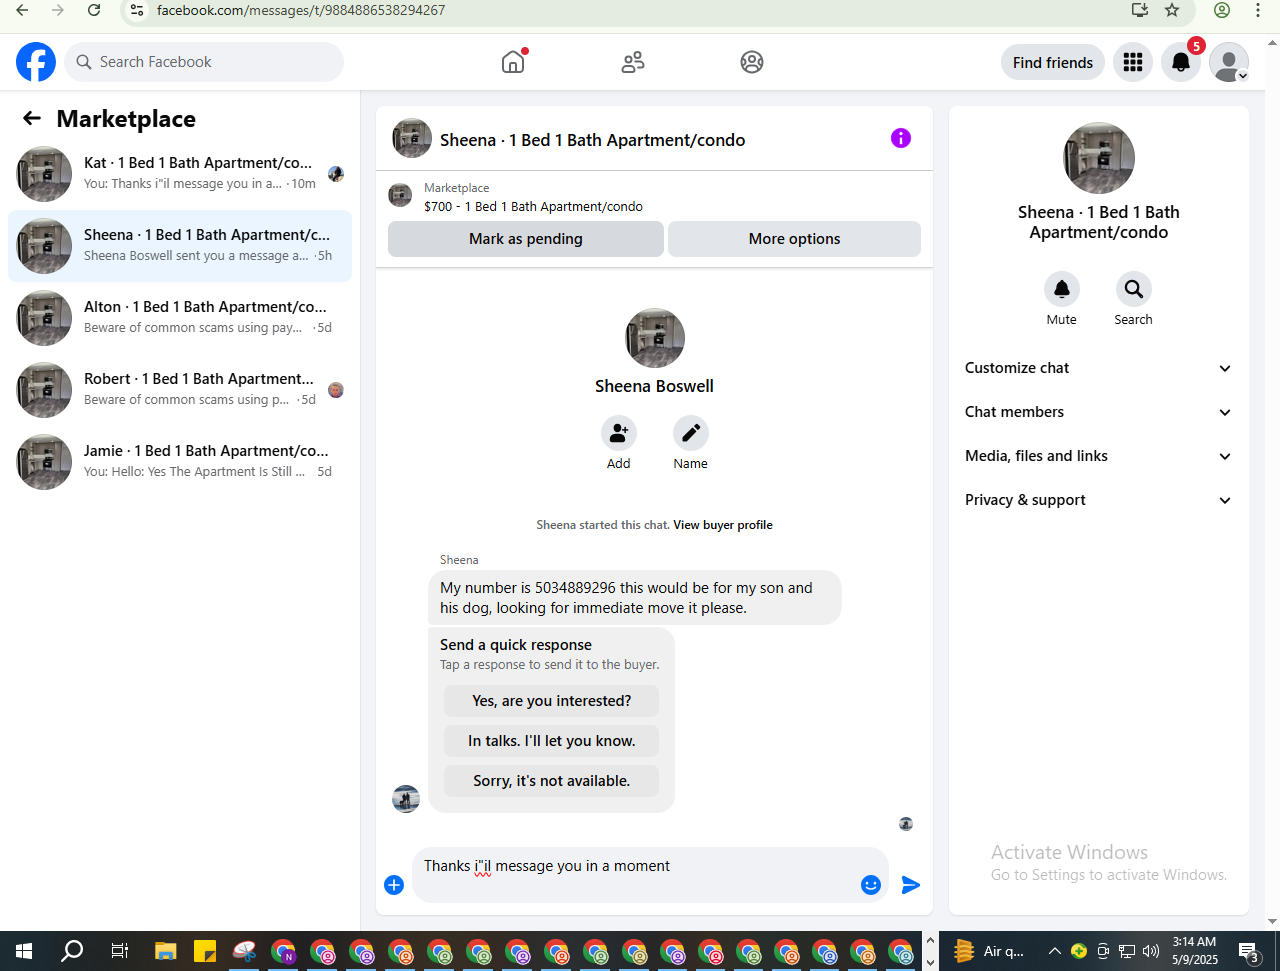1280x971 pixels.
Task: Click the Mark as pending button
Action: tap(526, 239)
